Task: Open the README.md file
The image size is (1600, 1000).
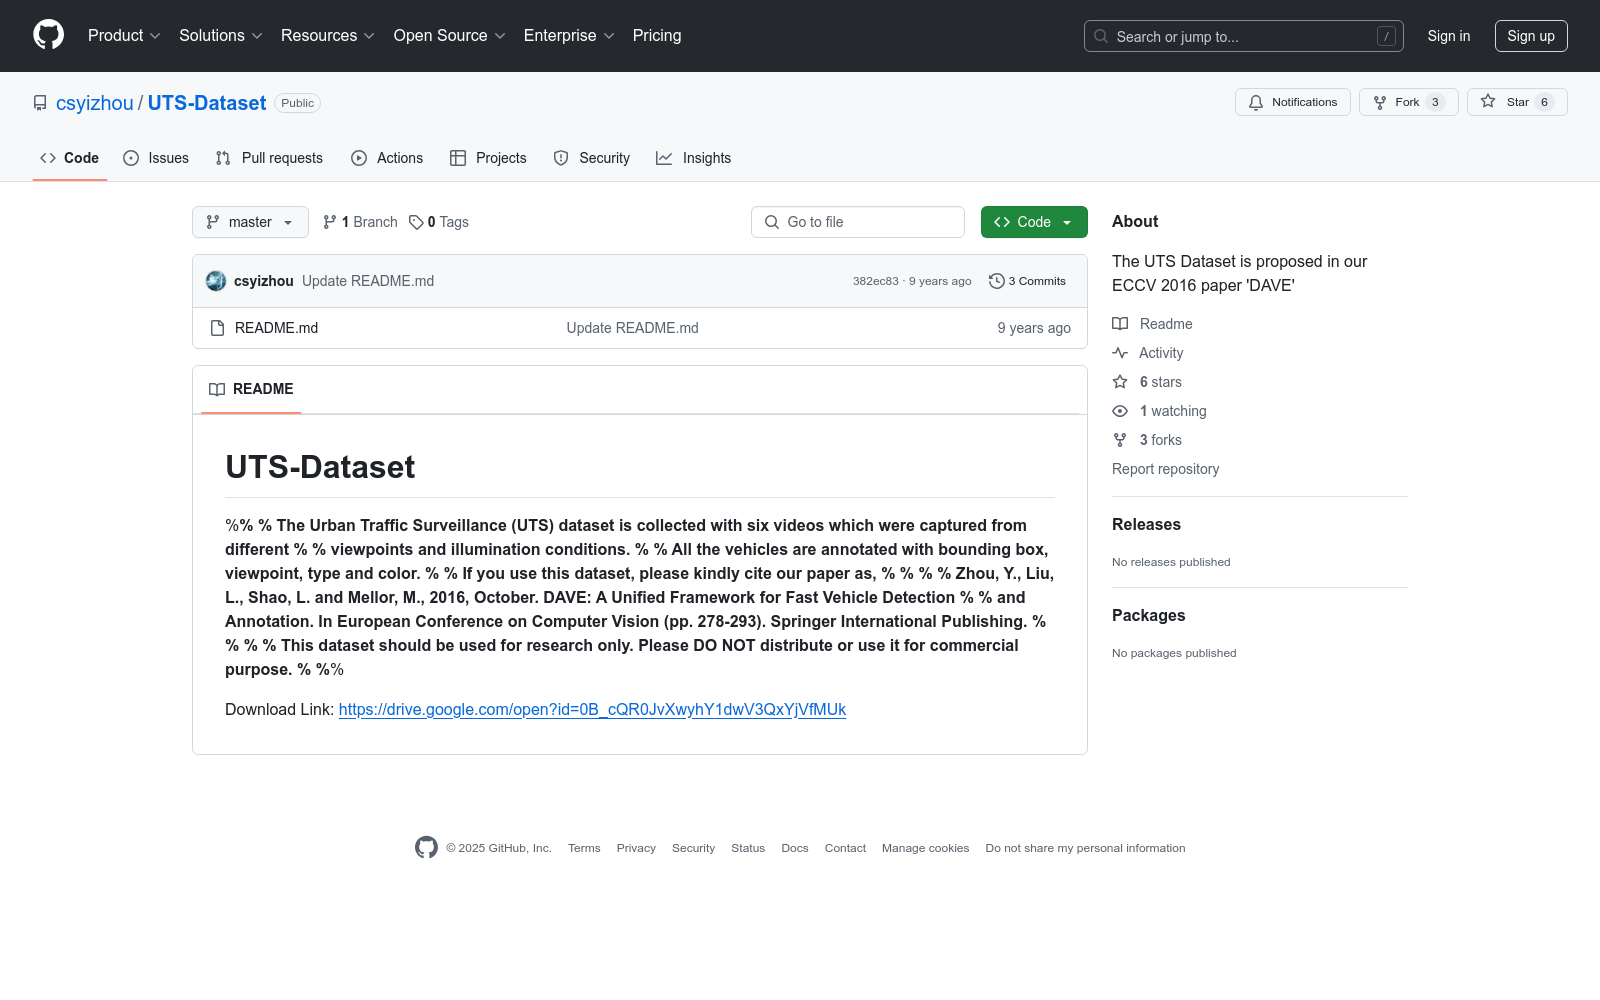Action: point(276,328)
